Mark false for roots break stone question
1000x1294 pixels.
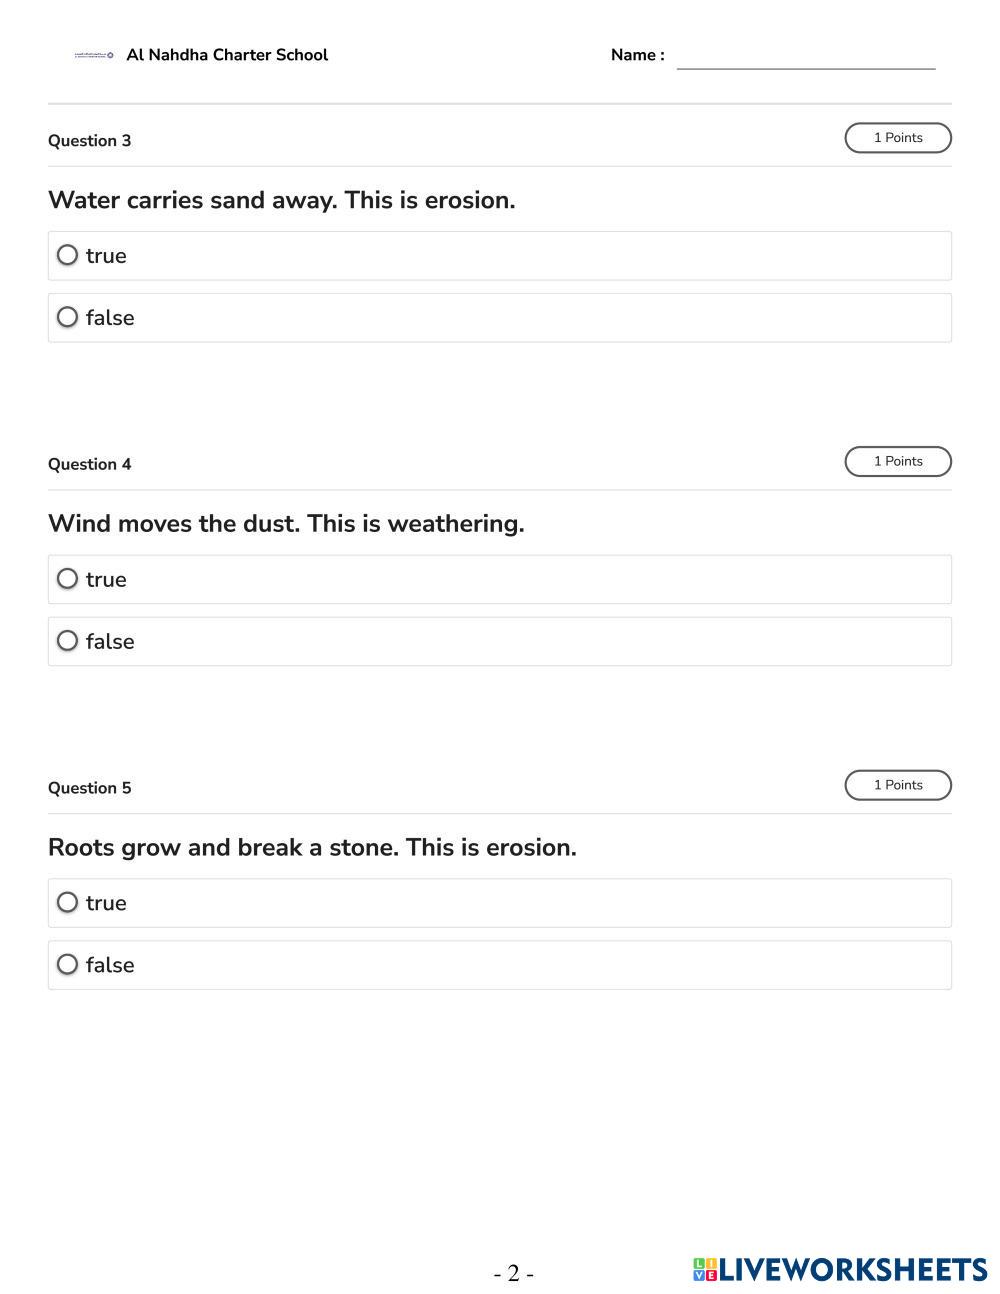coord(67,965)
